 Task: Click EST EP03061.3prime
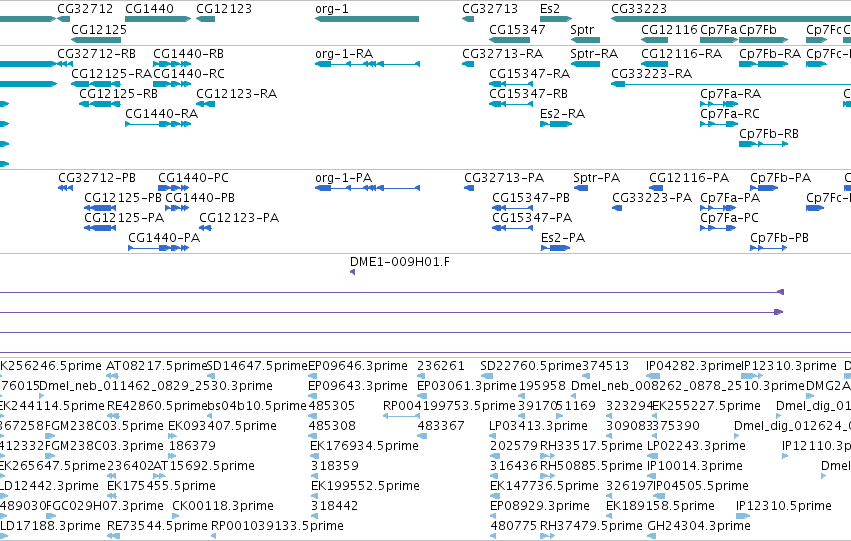(467, 386)
